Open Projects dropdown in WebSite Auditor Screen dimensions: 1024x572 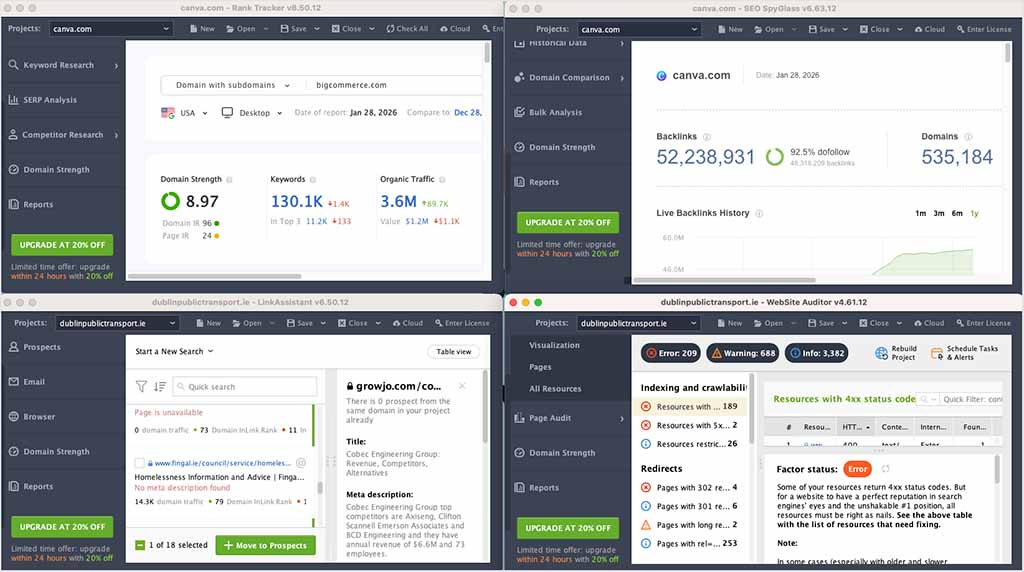(639, 323)
